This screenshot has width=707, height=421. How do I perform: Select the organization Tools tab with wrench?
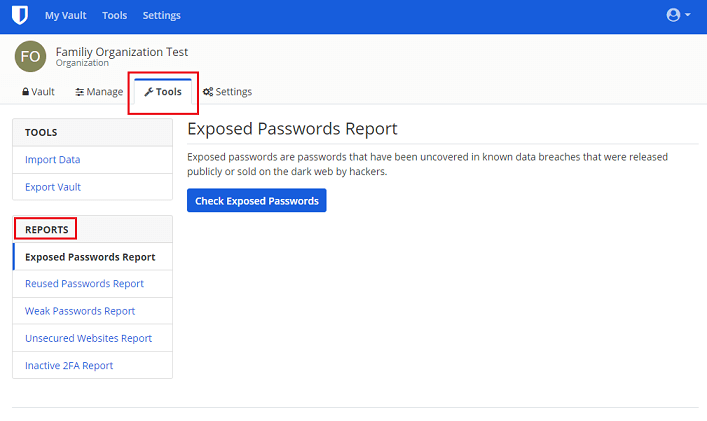click(163, 92)
